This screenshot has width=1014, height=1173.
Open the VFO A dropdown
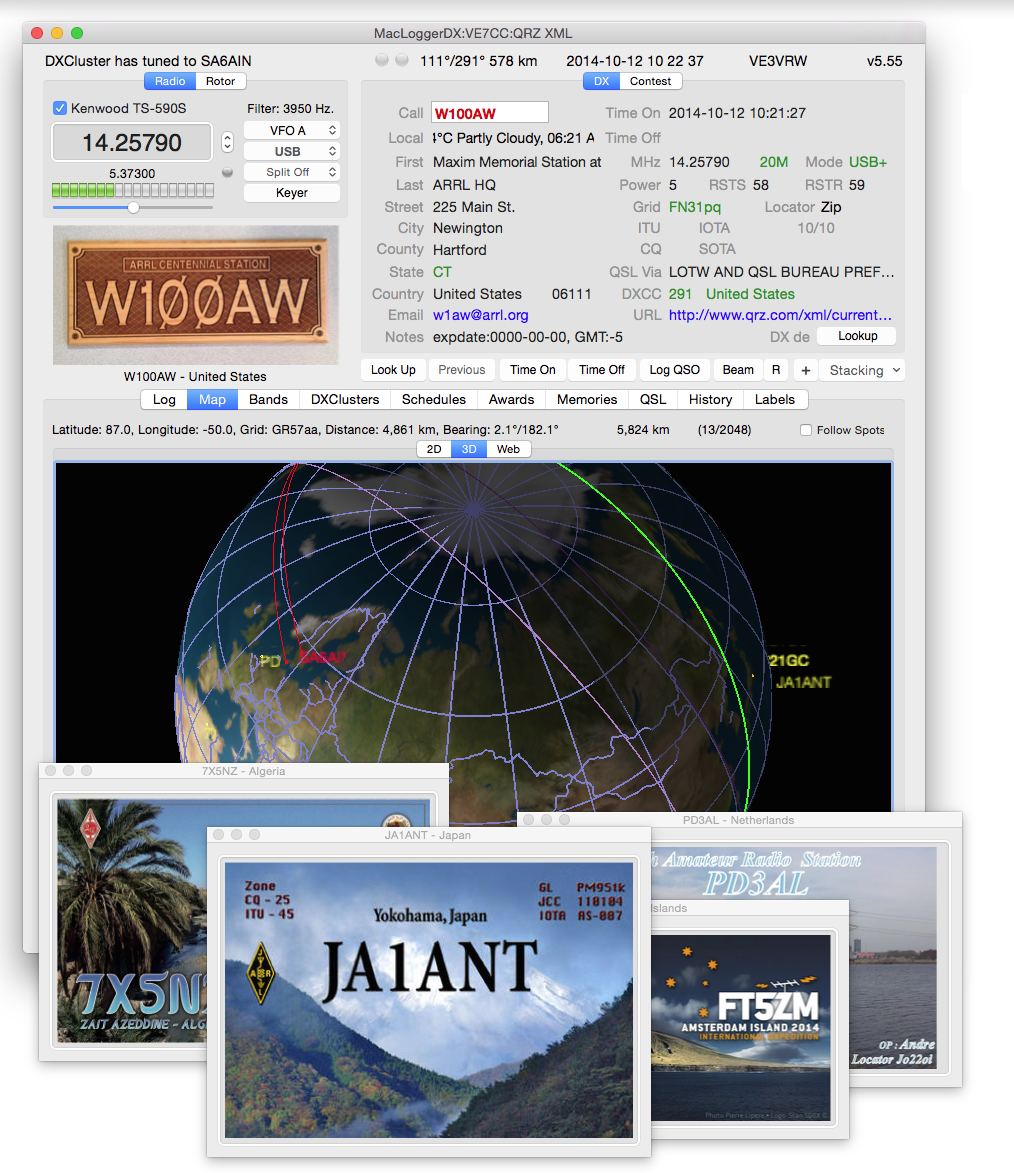point(292,130)
